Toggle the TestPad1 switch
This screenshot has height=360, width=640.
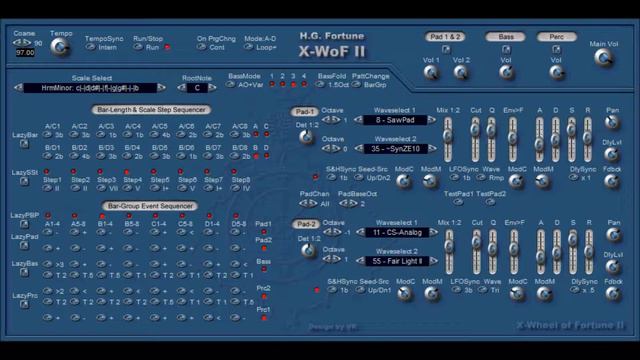(x=458, y=202)
